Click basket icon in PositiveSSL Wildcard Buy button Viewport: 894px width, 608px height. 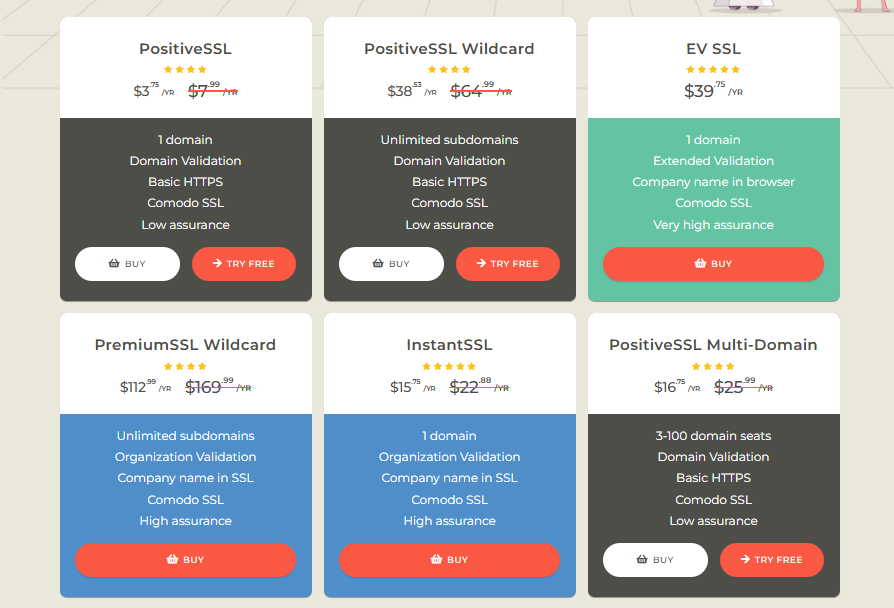tap(378, 264)
